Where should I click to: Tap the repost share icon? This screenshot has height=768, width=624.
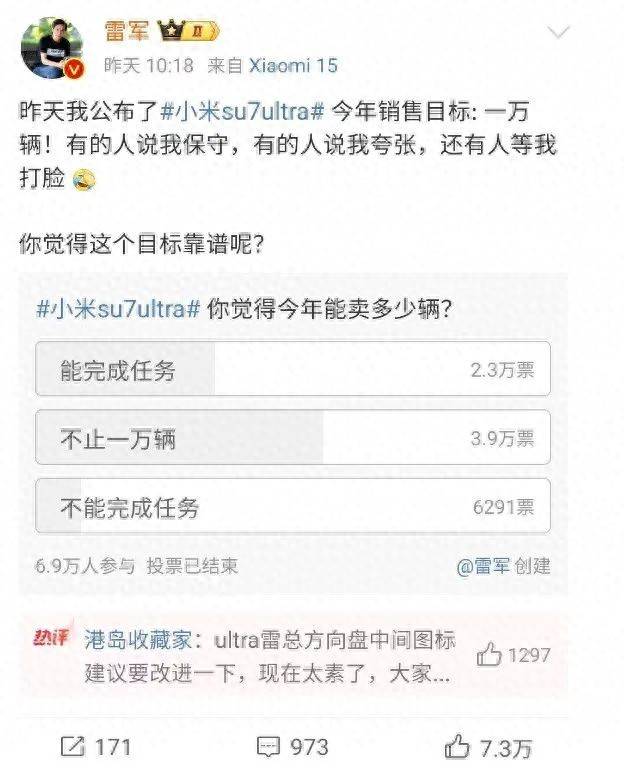[x=72, y=746]
